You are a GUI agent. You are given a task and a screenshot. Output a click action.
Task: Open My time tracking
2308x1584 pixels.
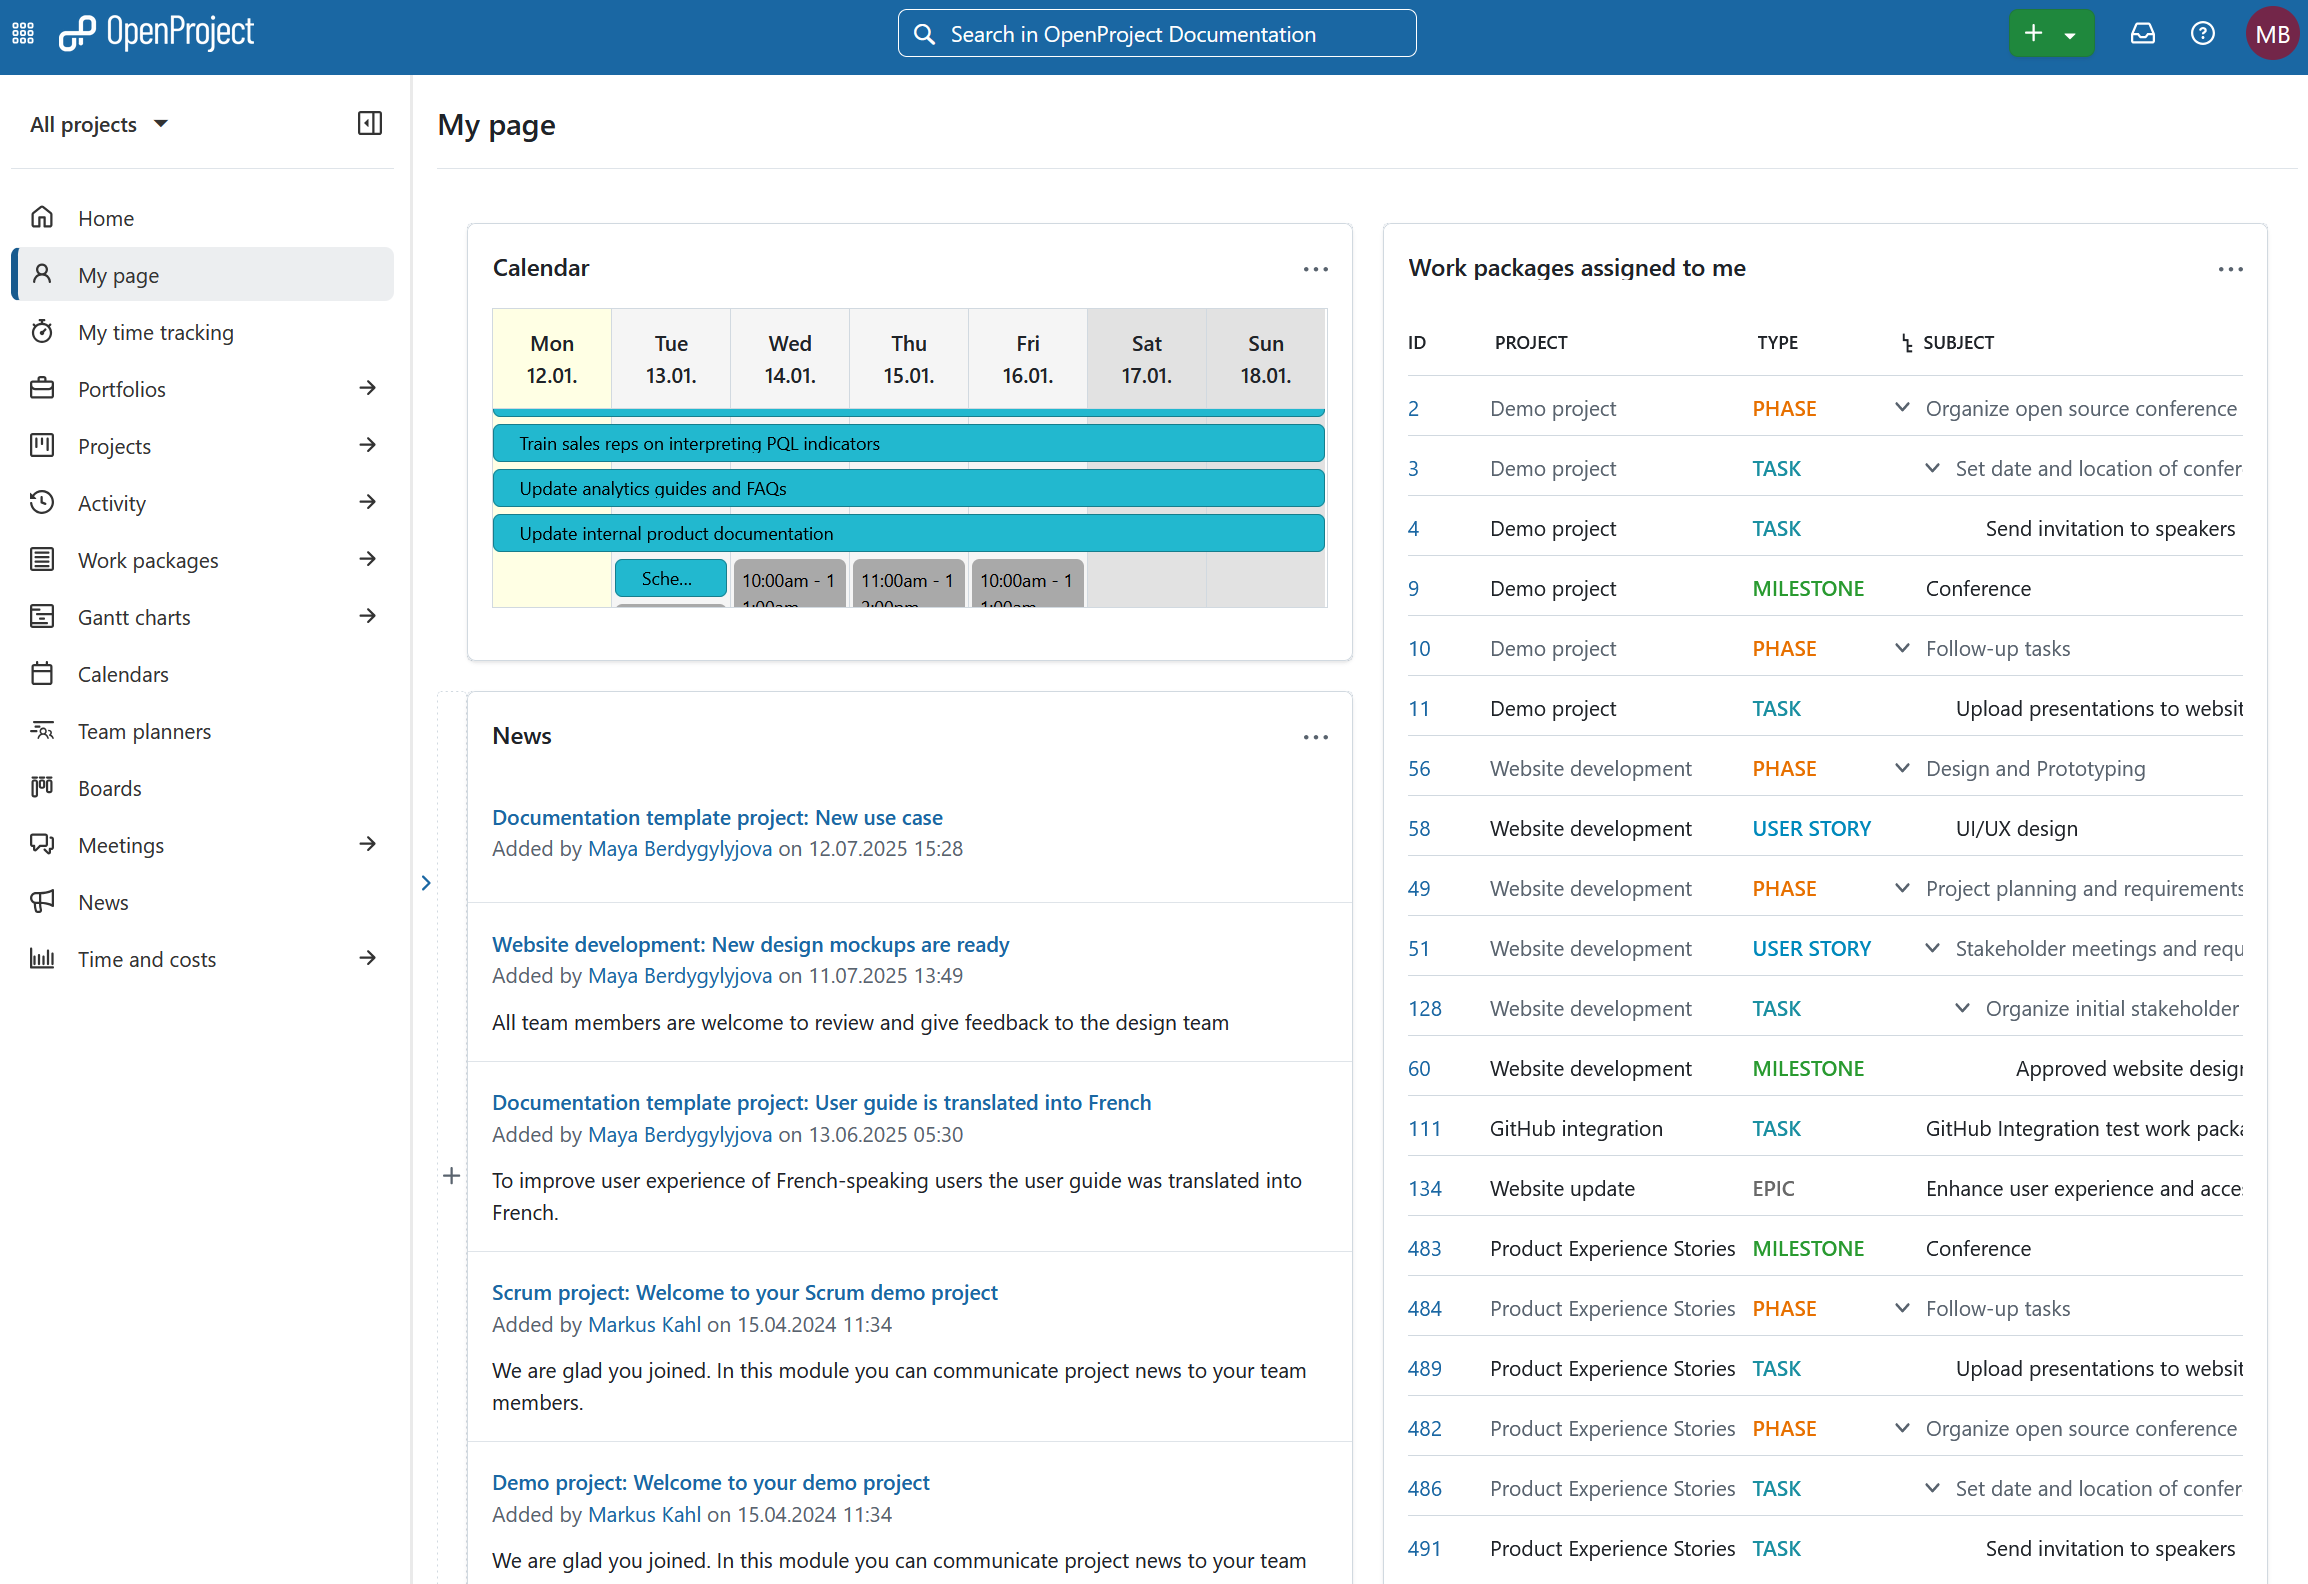tap(156, 331)
